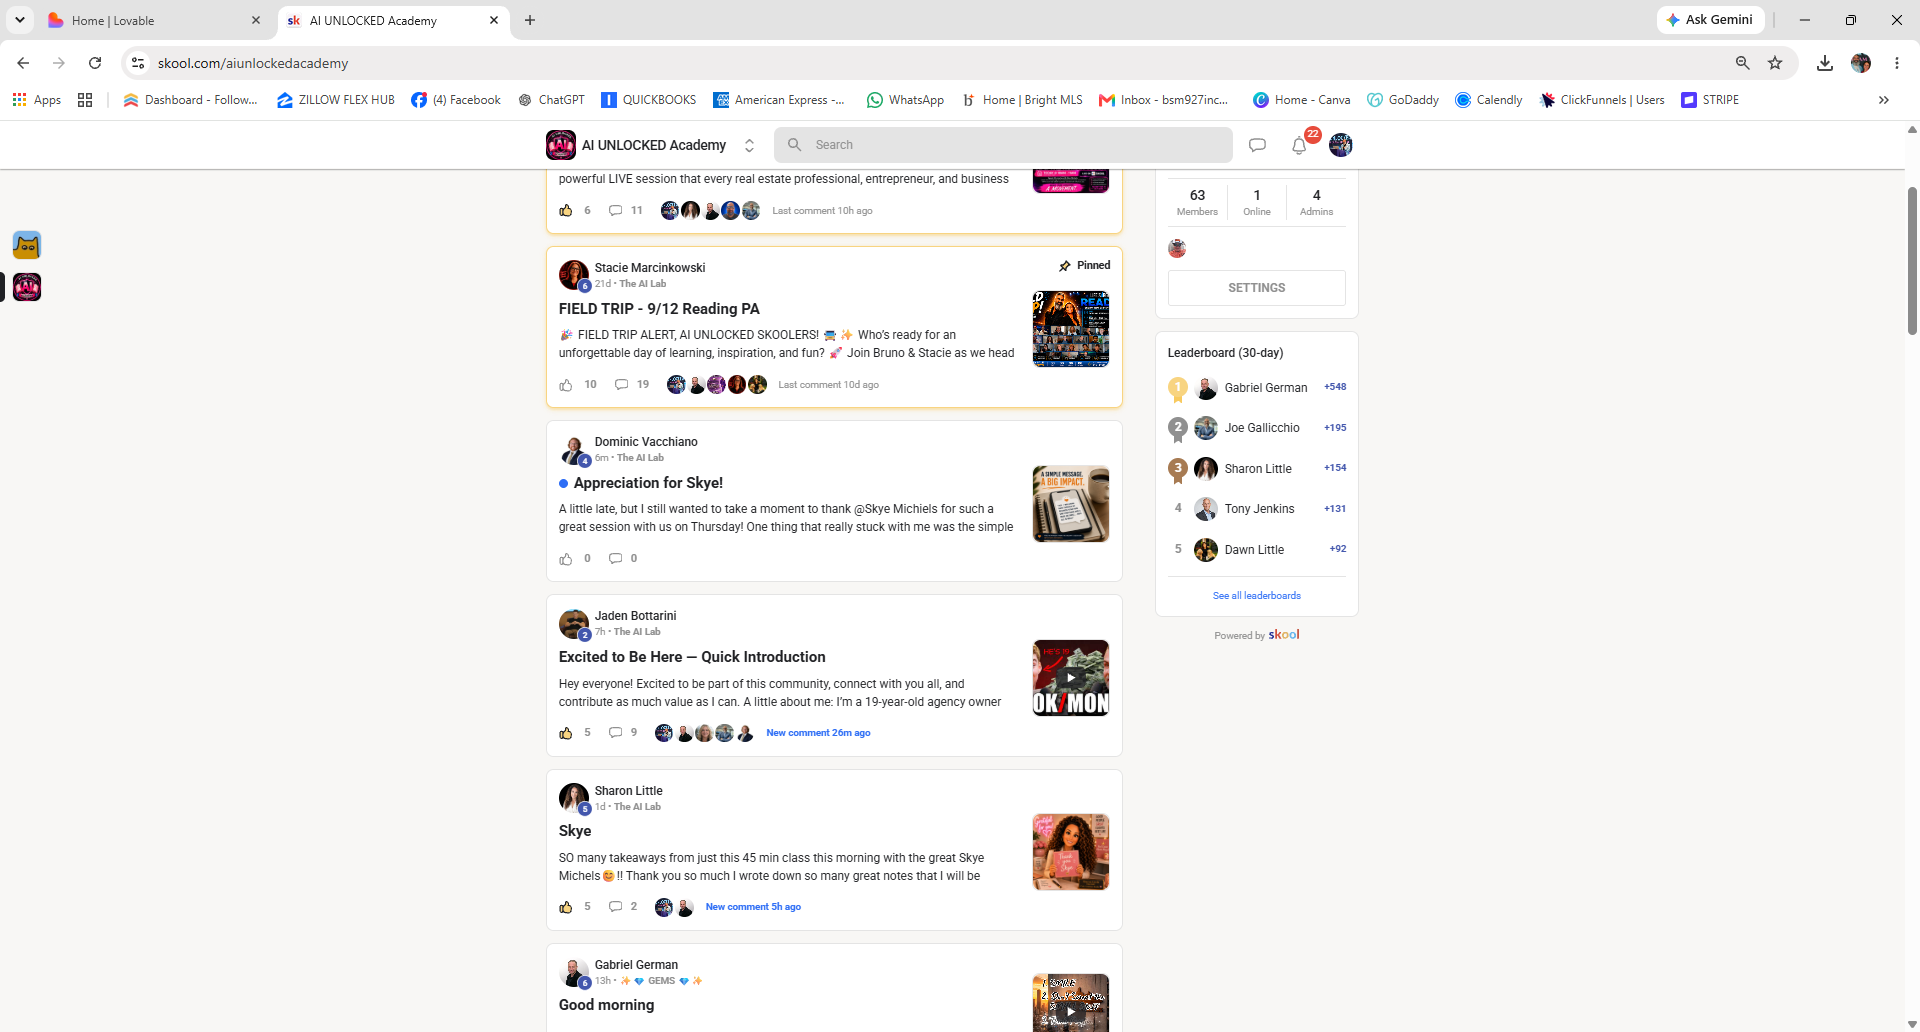Viewport: 1920px width, 1032px height.
Task: Click the 4 Admins count
Action: (1316, 201)
